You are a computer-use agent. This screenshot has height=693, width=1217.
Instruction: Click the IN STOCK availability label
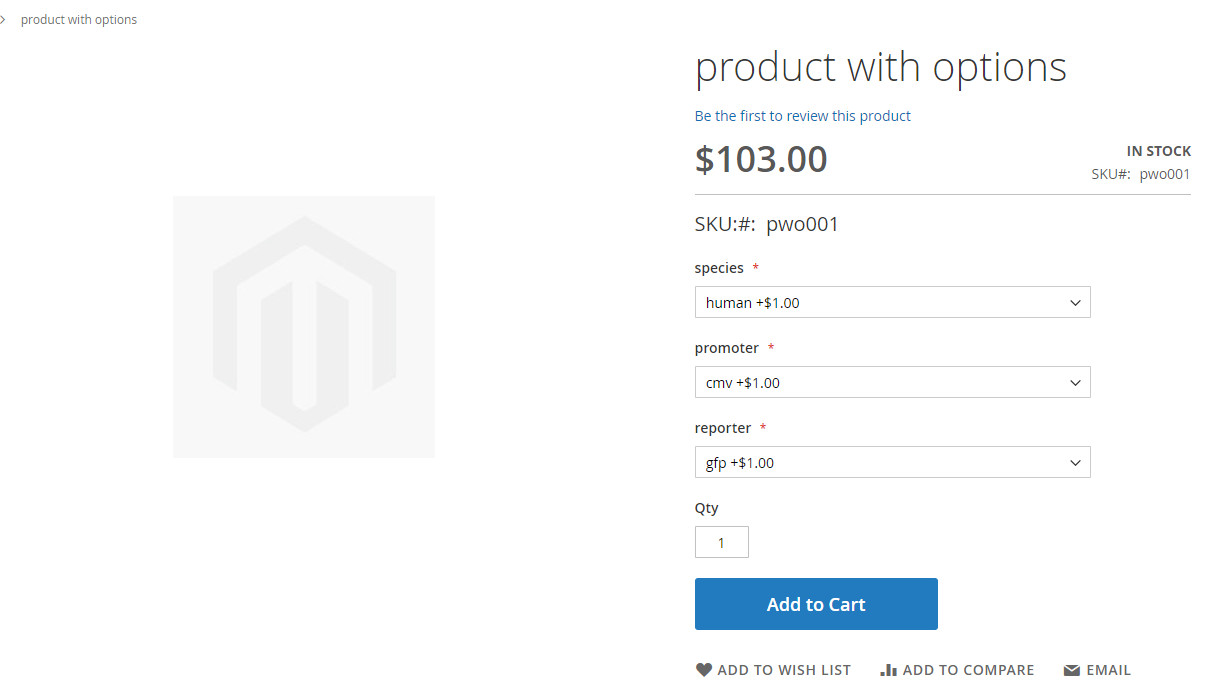(1159, 150)
